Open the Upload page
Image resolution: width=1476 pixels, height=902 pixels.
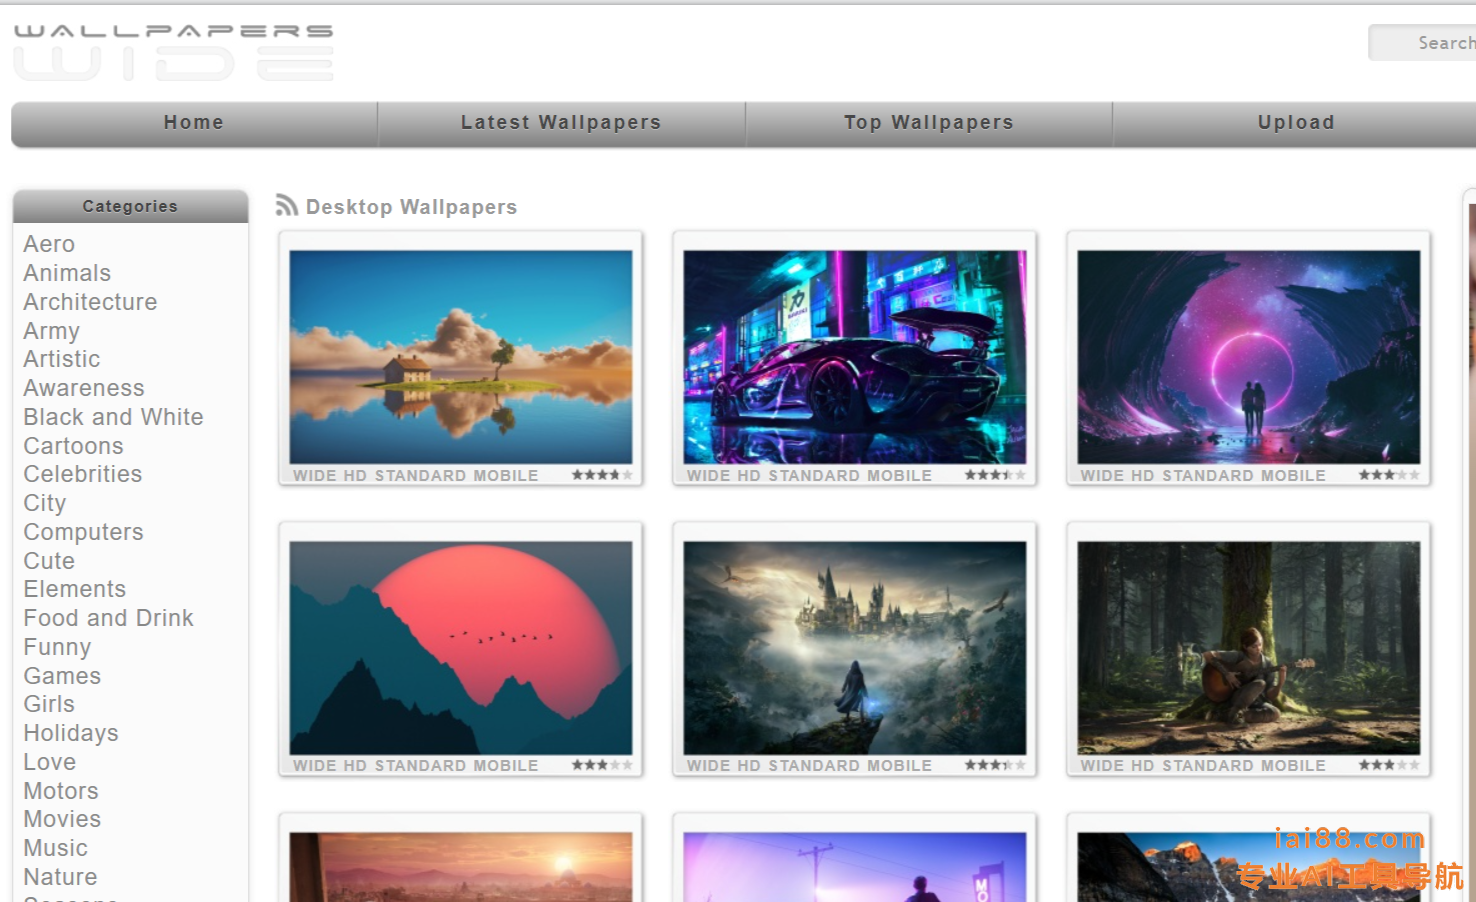tap(1295, 123)
